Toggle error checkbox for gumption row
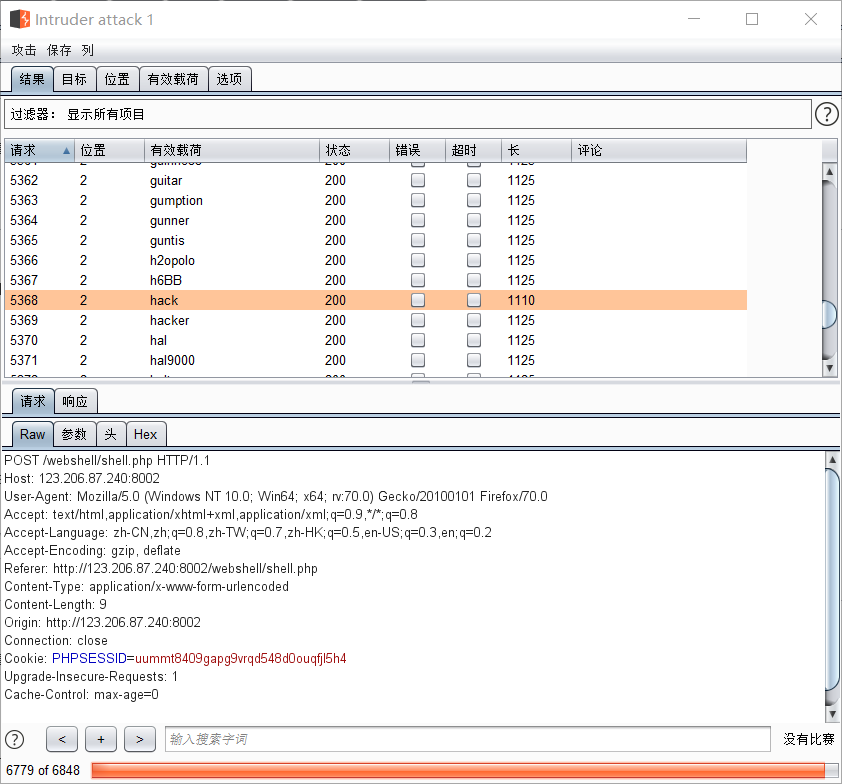 [x=418, y=200]
